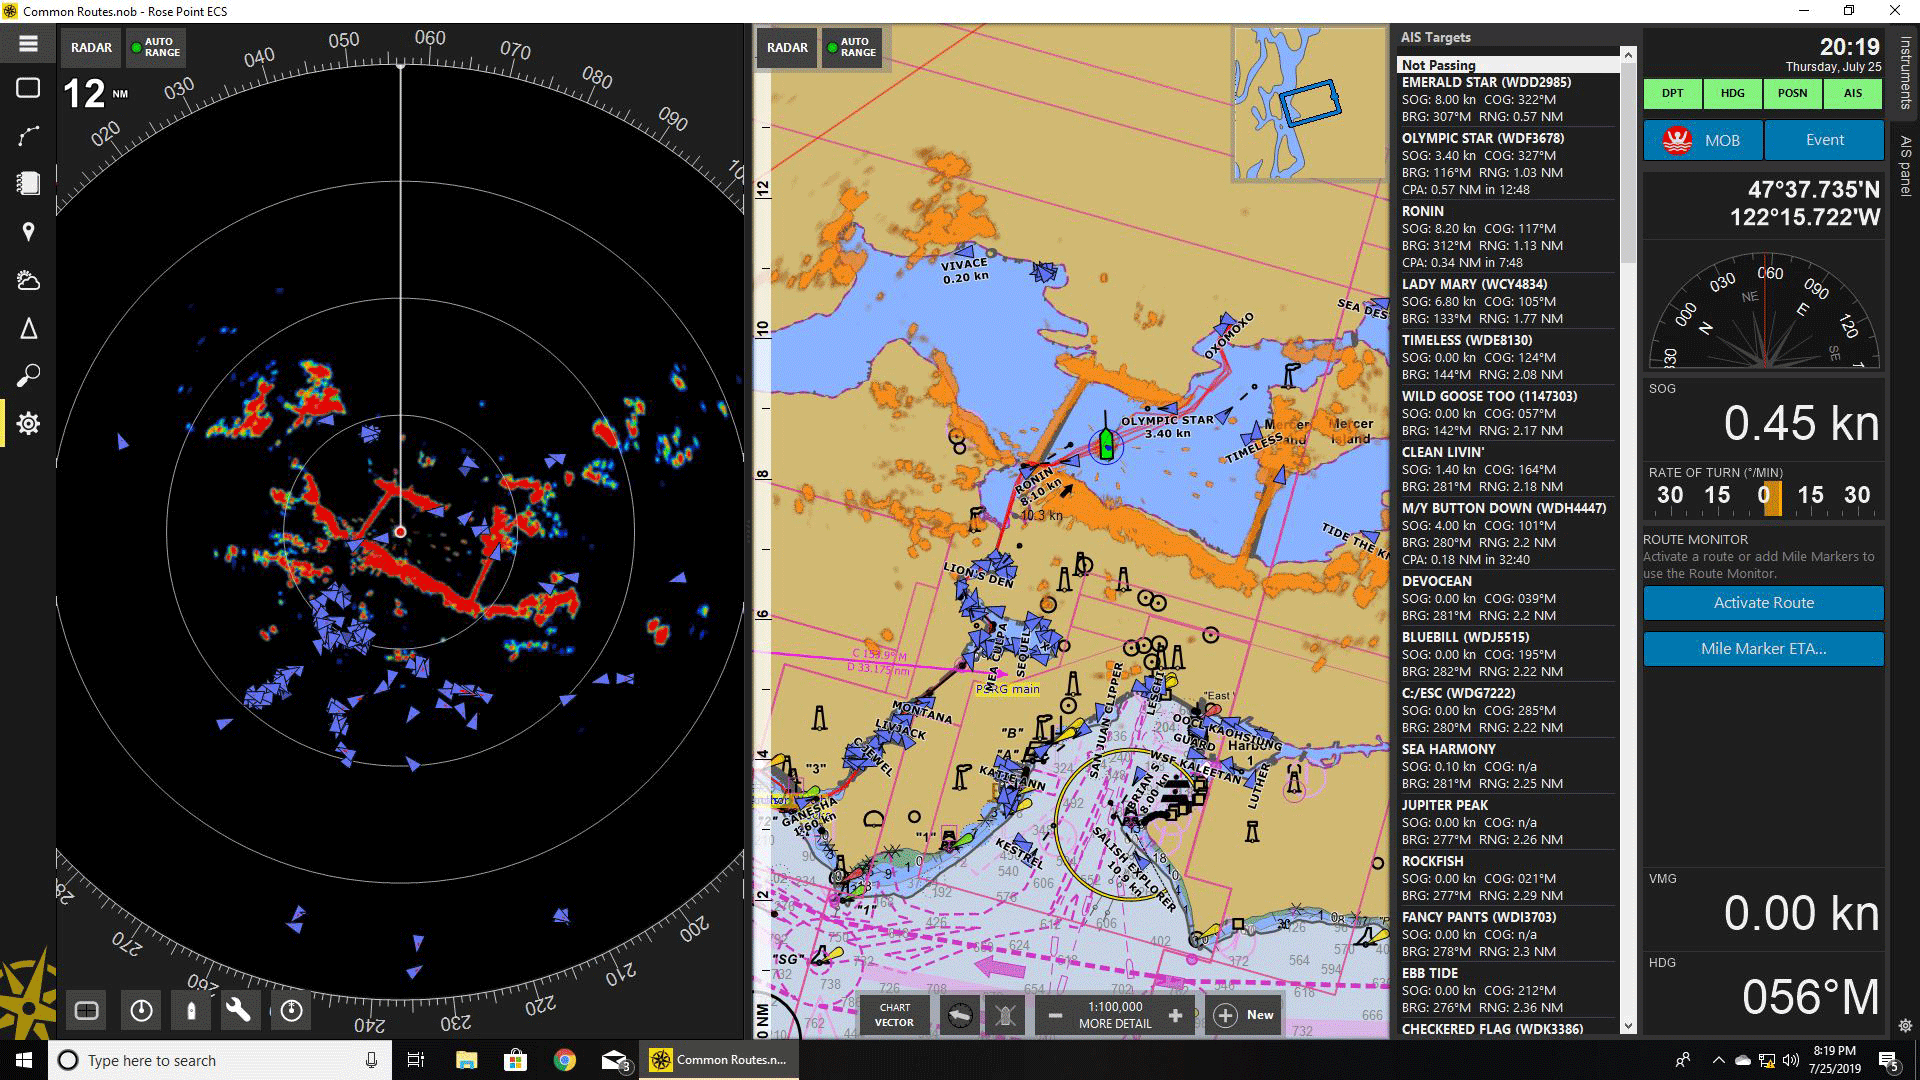Select the route drawing tool in sidebar

(28, 136)
